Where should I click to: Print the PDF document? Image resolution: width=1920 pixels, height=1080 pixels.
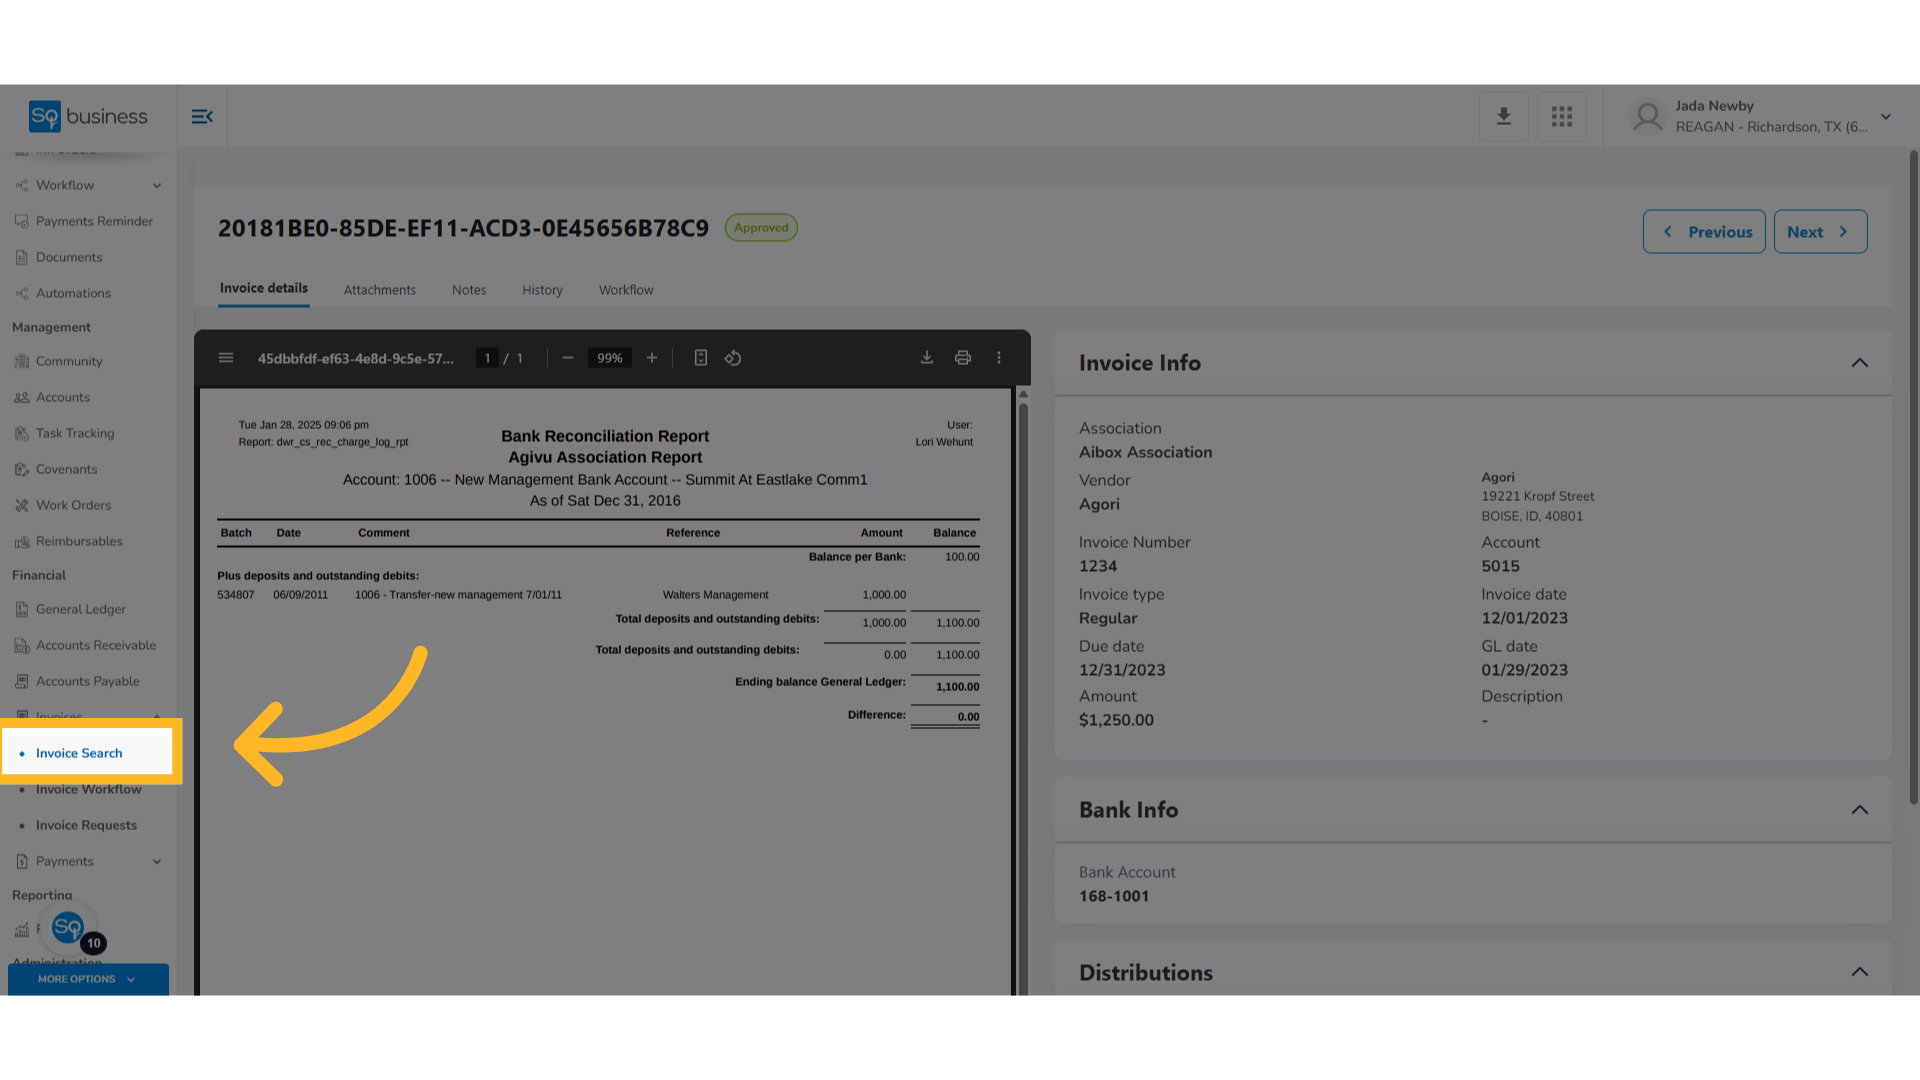click(x=963, y=358)
